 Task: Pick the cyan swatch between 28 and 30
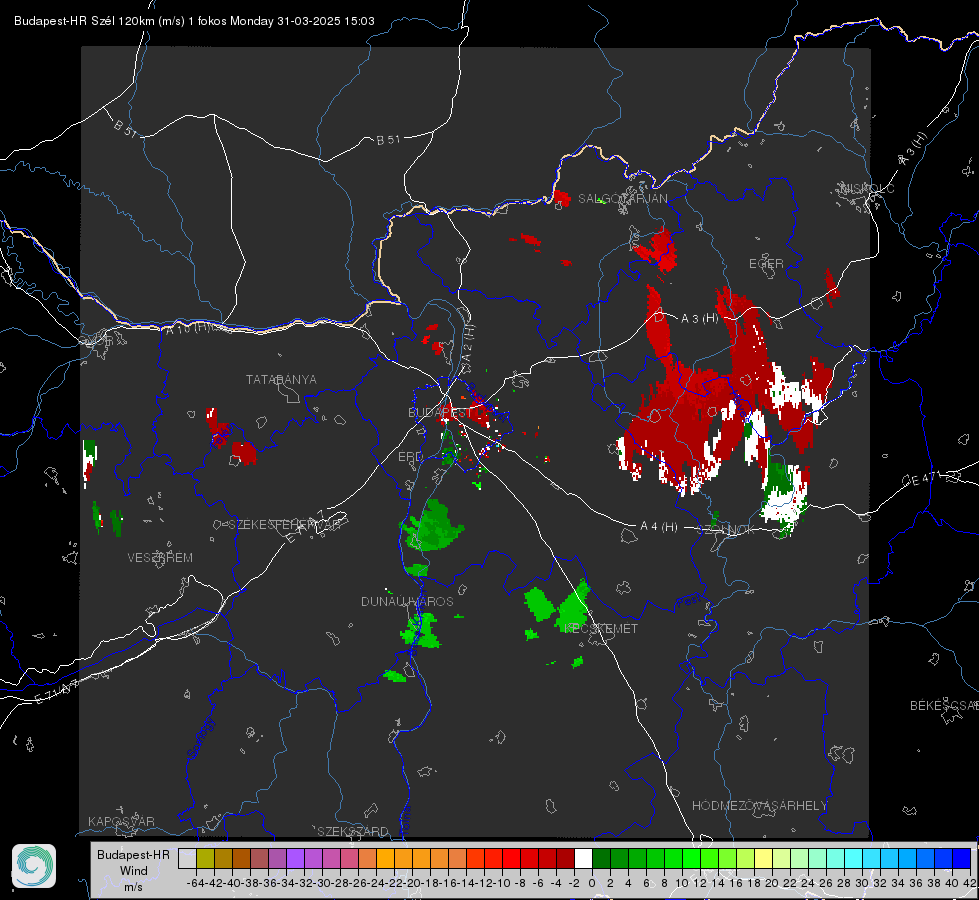click(x=854, y=858)
